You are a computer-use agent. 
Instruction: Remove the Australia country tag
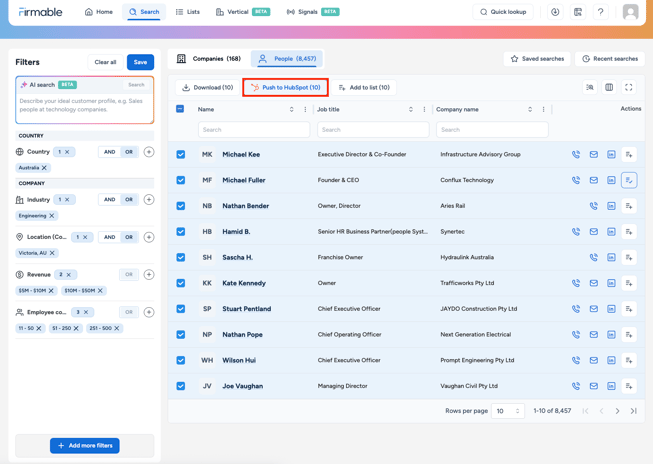(x=44, y=167)
